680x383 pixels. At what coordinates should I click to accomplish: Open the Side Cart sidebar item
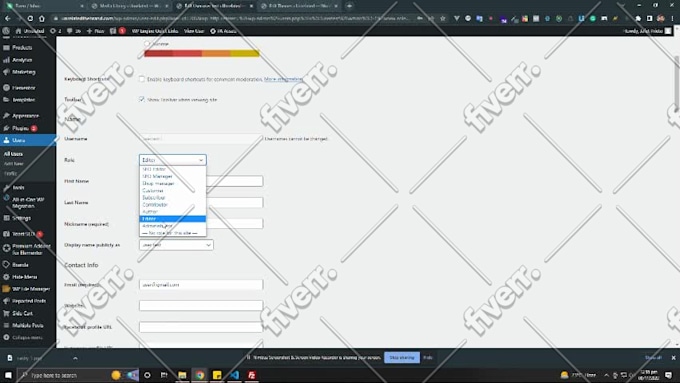[22, 313]
